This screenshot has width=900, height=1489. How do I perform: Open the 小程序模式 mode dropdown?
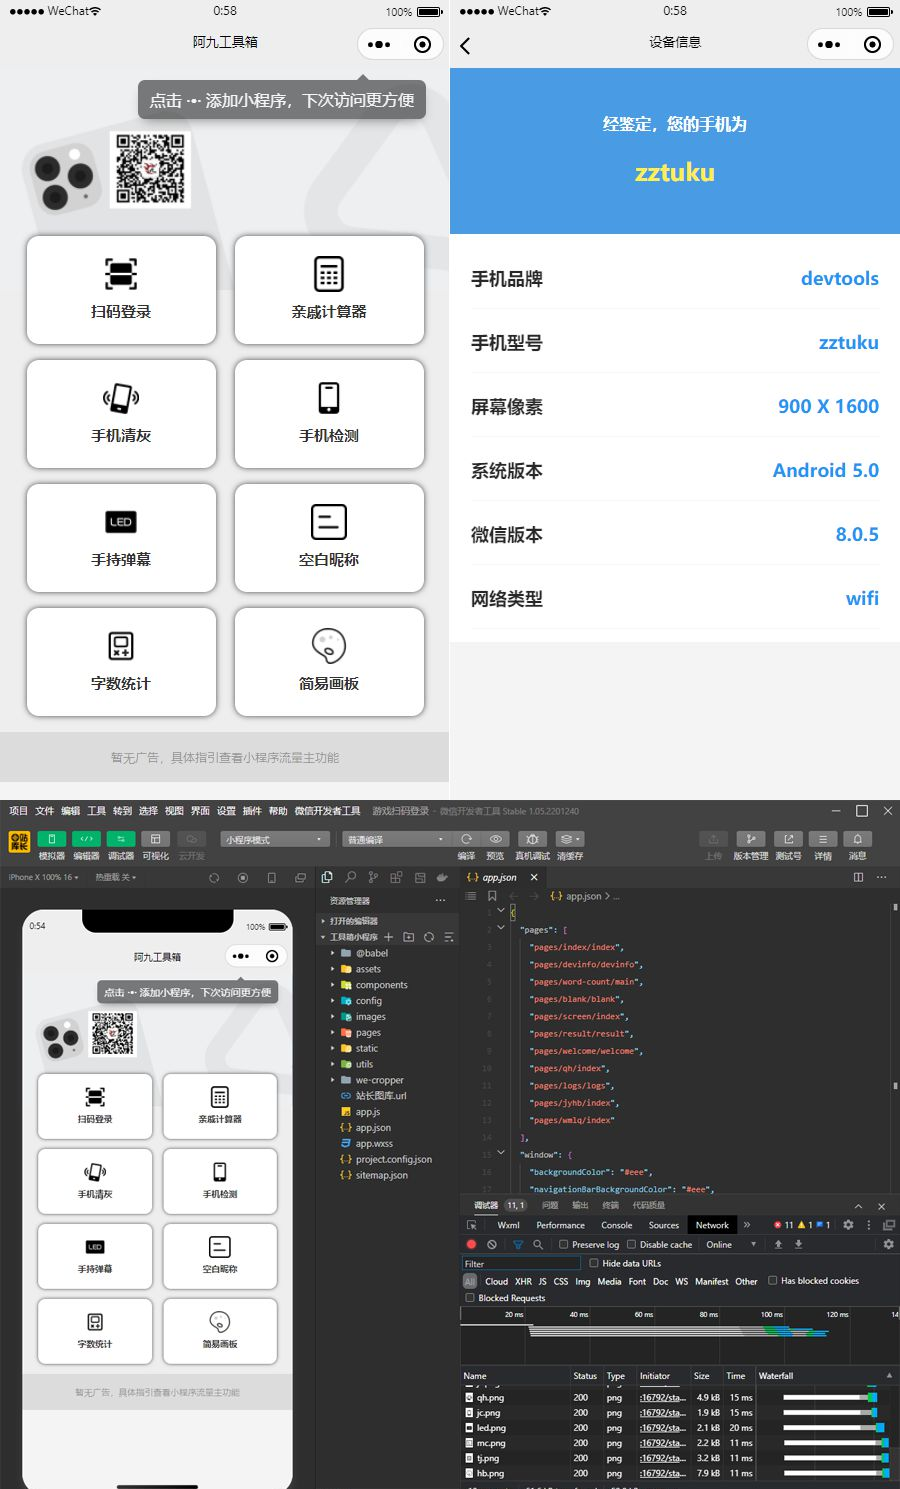pyautogui.click(x=276, y=839)
